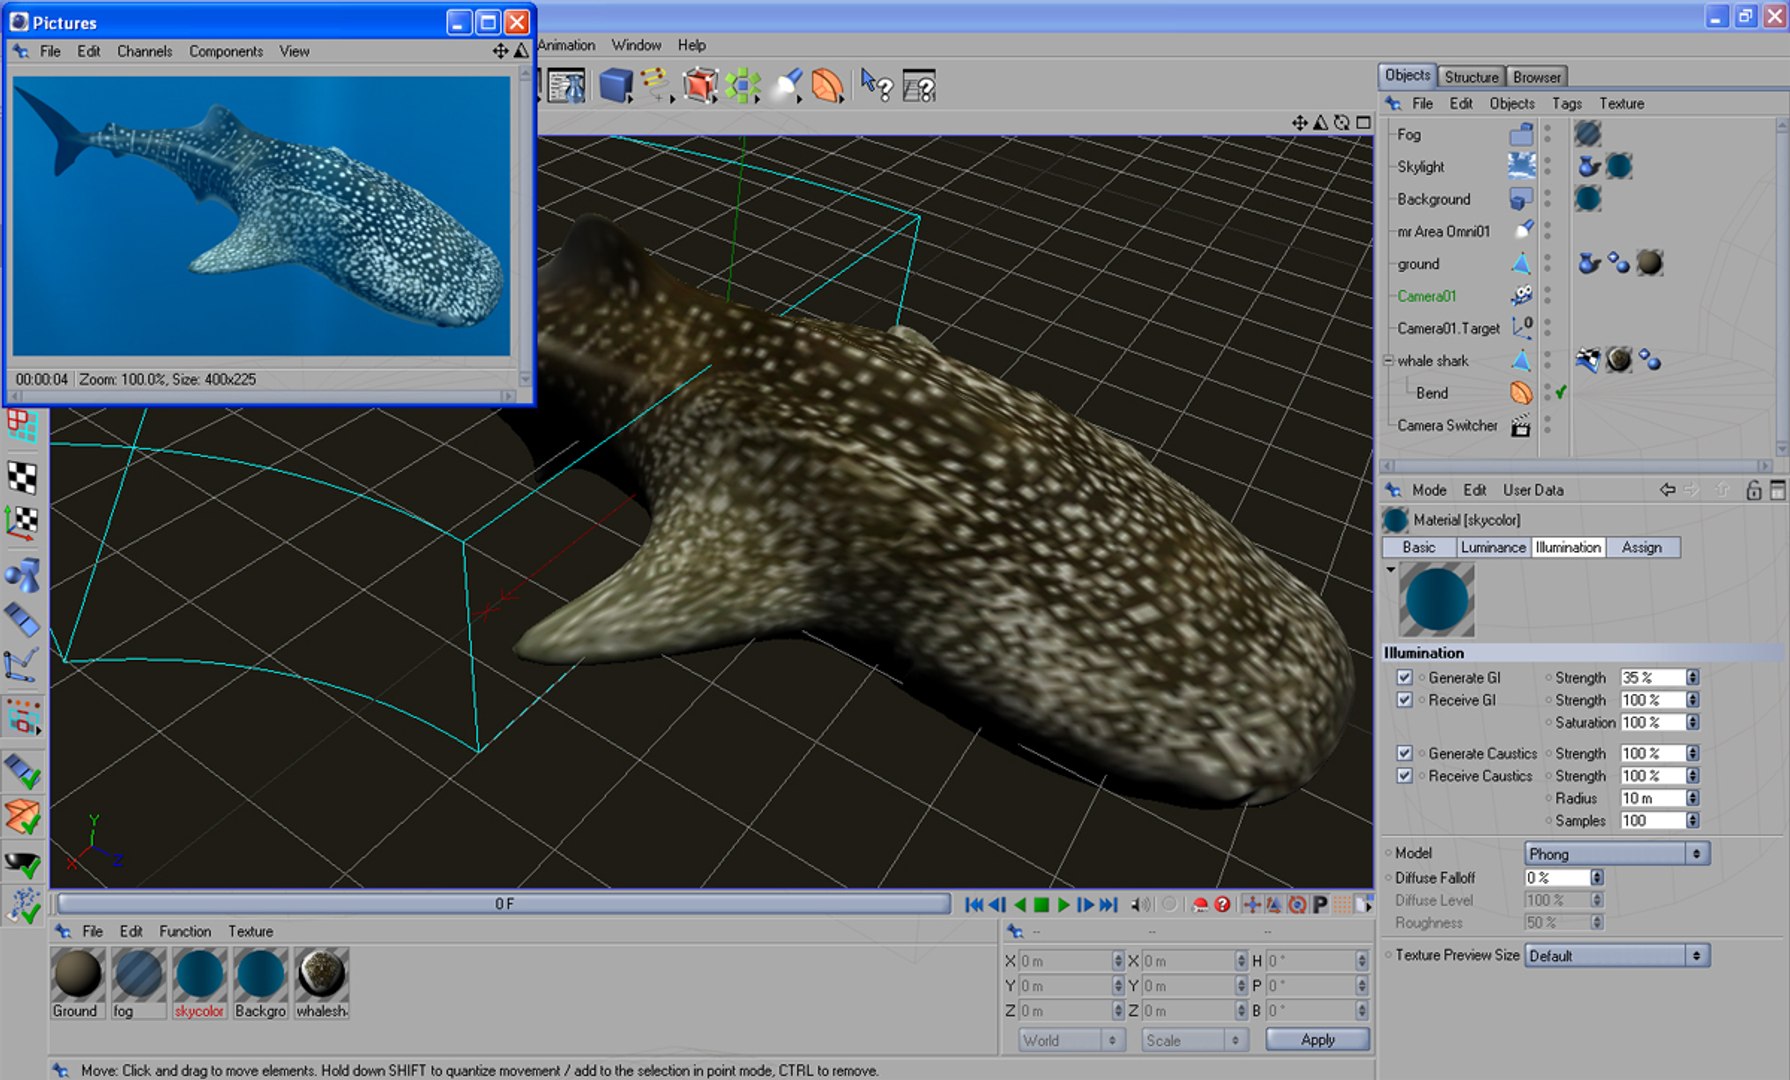Image resolution: width=1790 pixels, height=1080 pixels.
Task: Switch to the Browser tab
Action: click(1536, 77)
